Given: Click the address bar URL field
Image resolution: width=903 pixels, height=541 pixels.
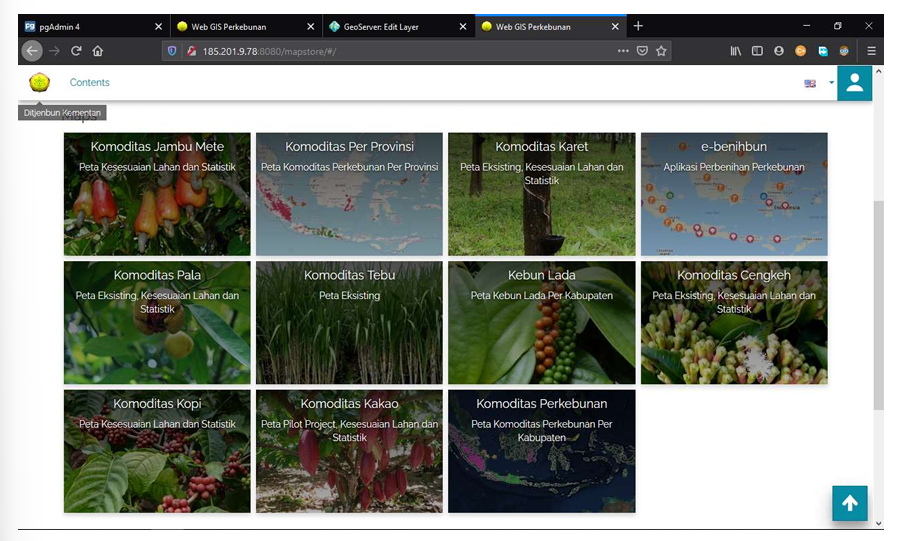Looking at the screenshot, I should click(x=400, y=51).
